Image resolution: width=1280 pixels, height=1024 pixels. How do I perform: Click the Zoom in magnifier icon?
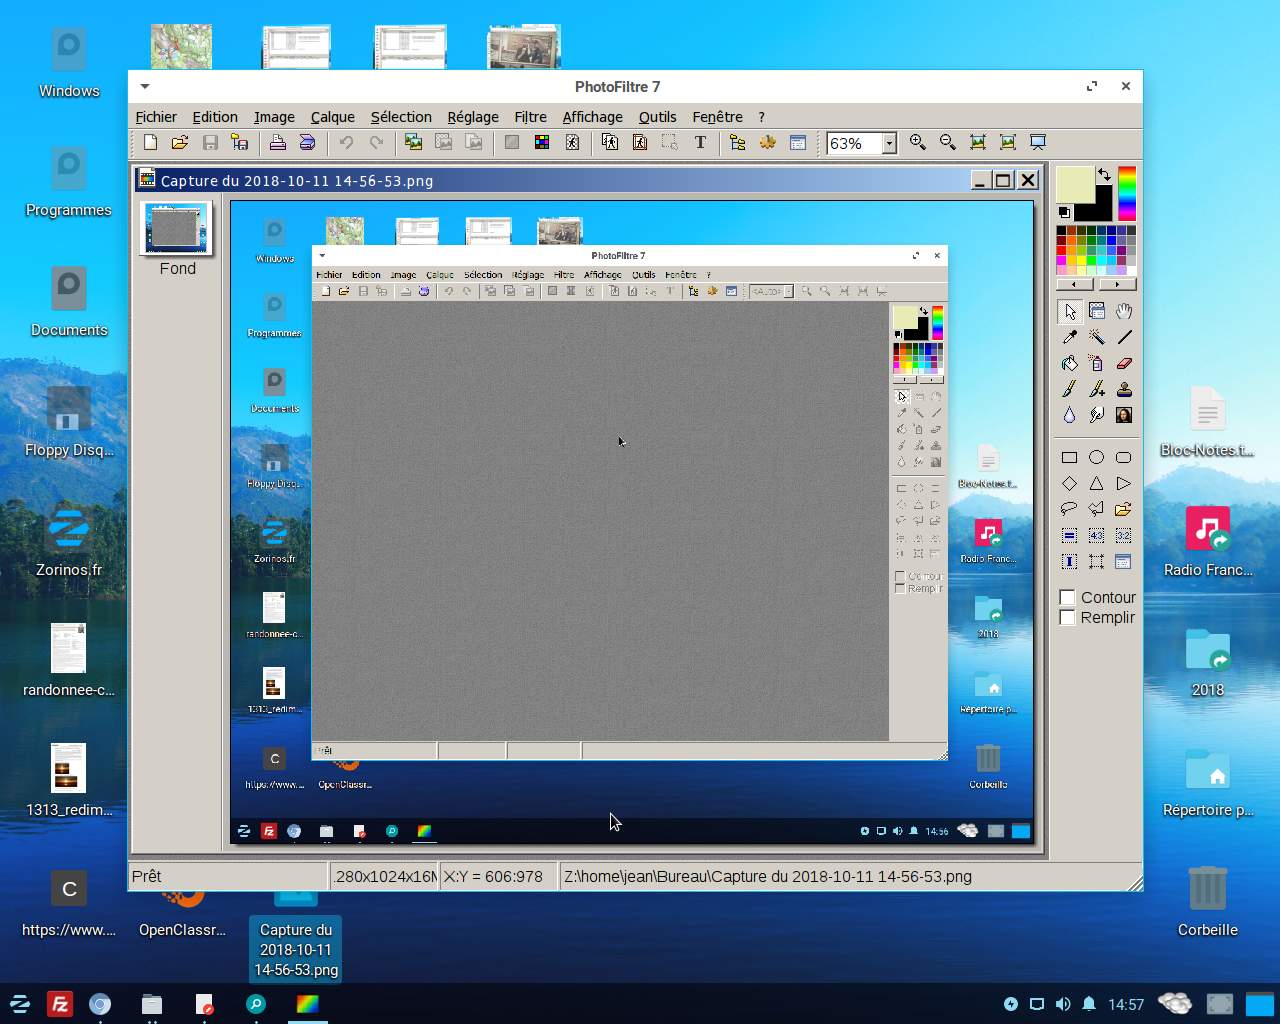pos(917,143)
